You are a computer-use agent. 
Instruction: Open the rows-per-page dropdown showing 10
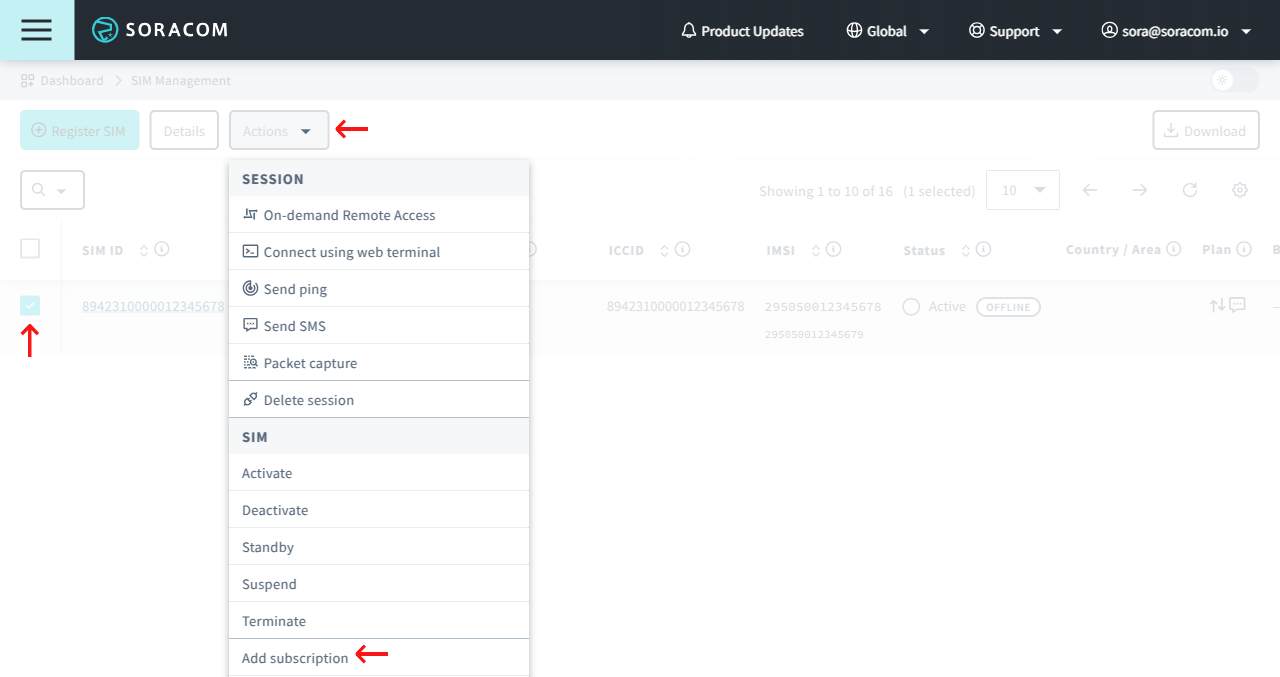pos(1022,190)
